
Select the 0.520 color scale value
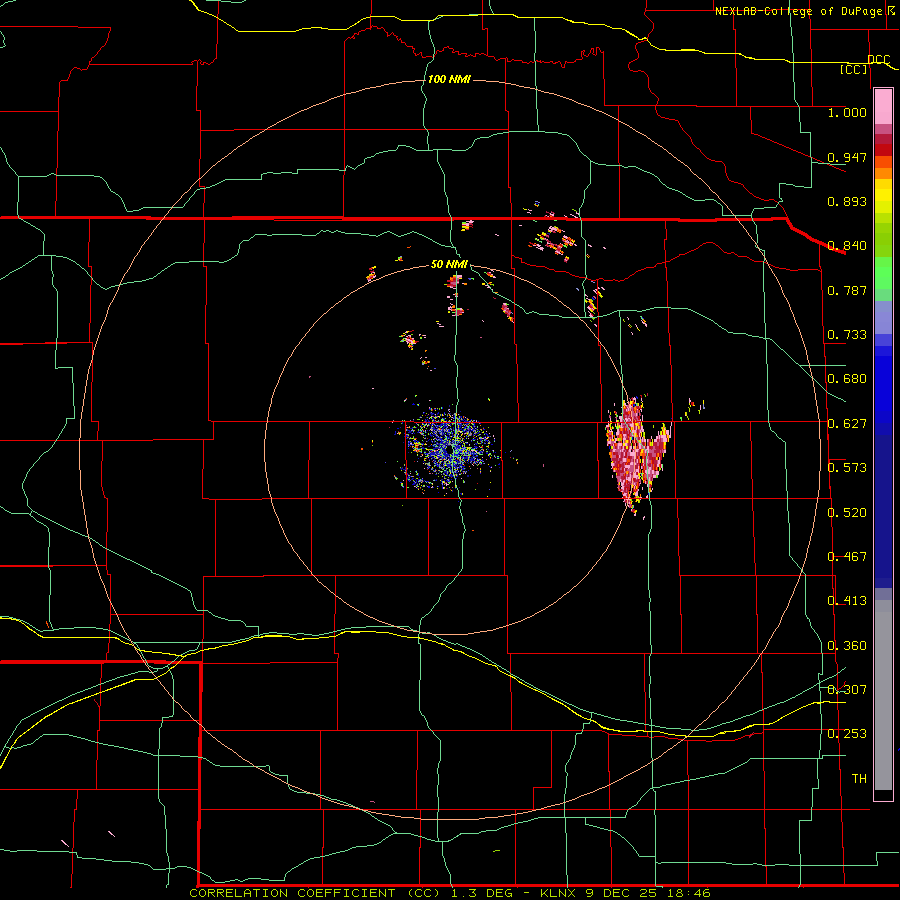(847, 513)
